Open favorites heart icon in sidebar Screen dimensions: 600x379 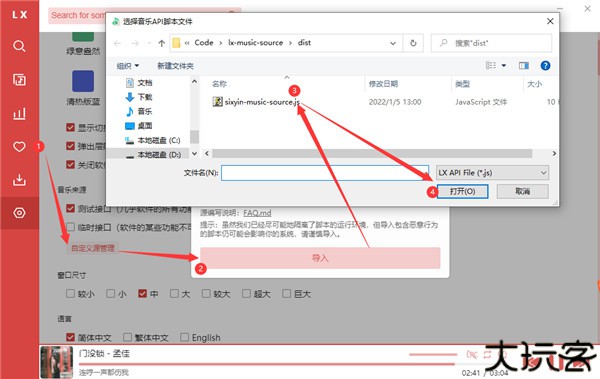coord(19,147)
